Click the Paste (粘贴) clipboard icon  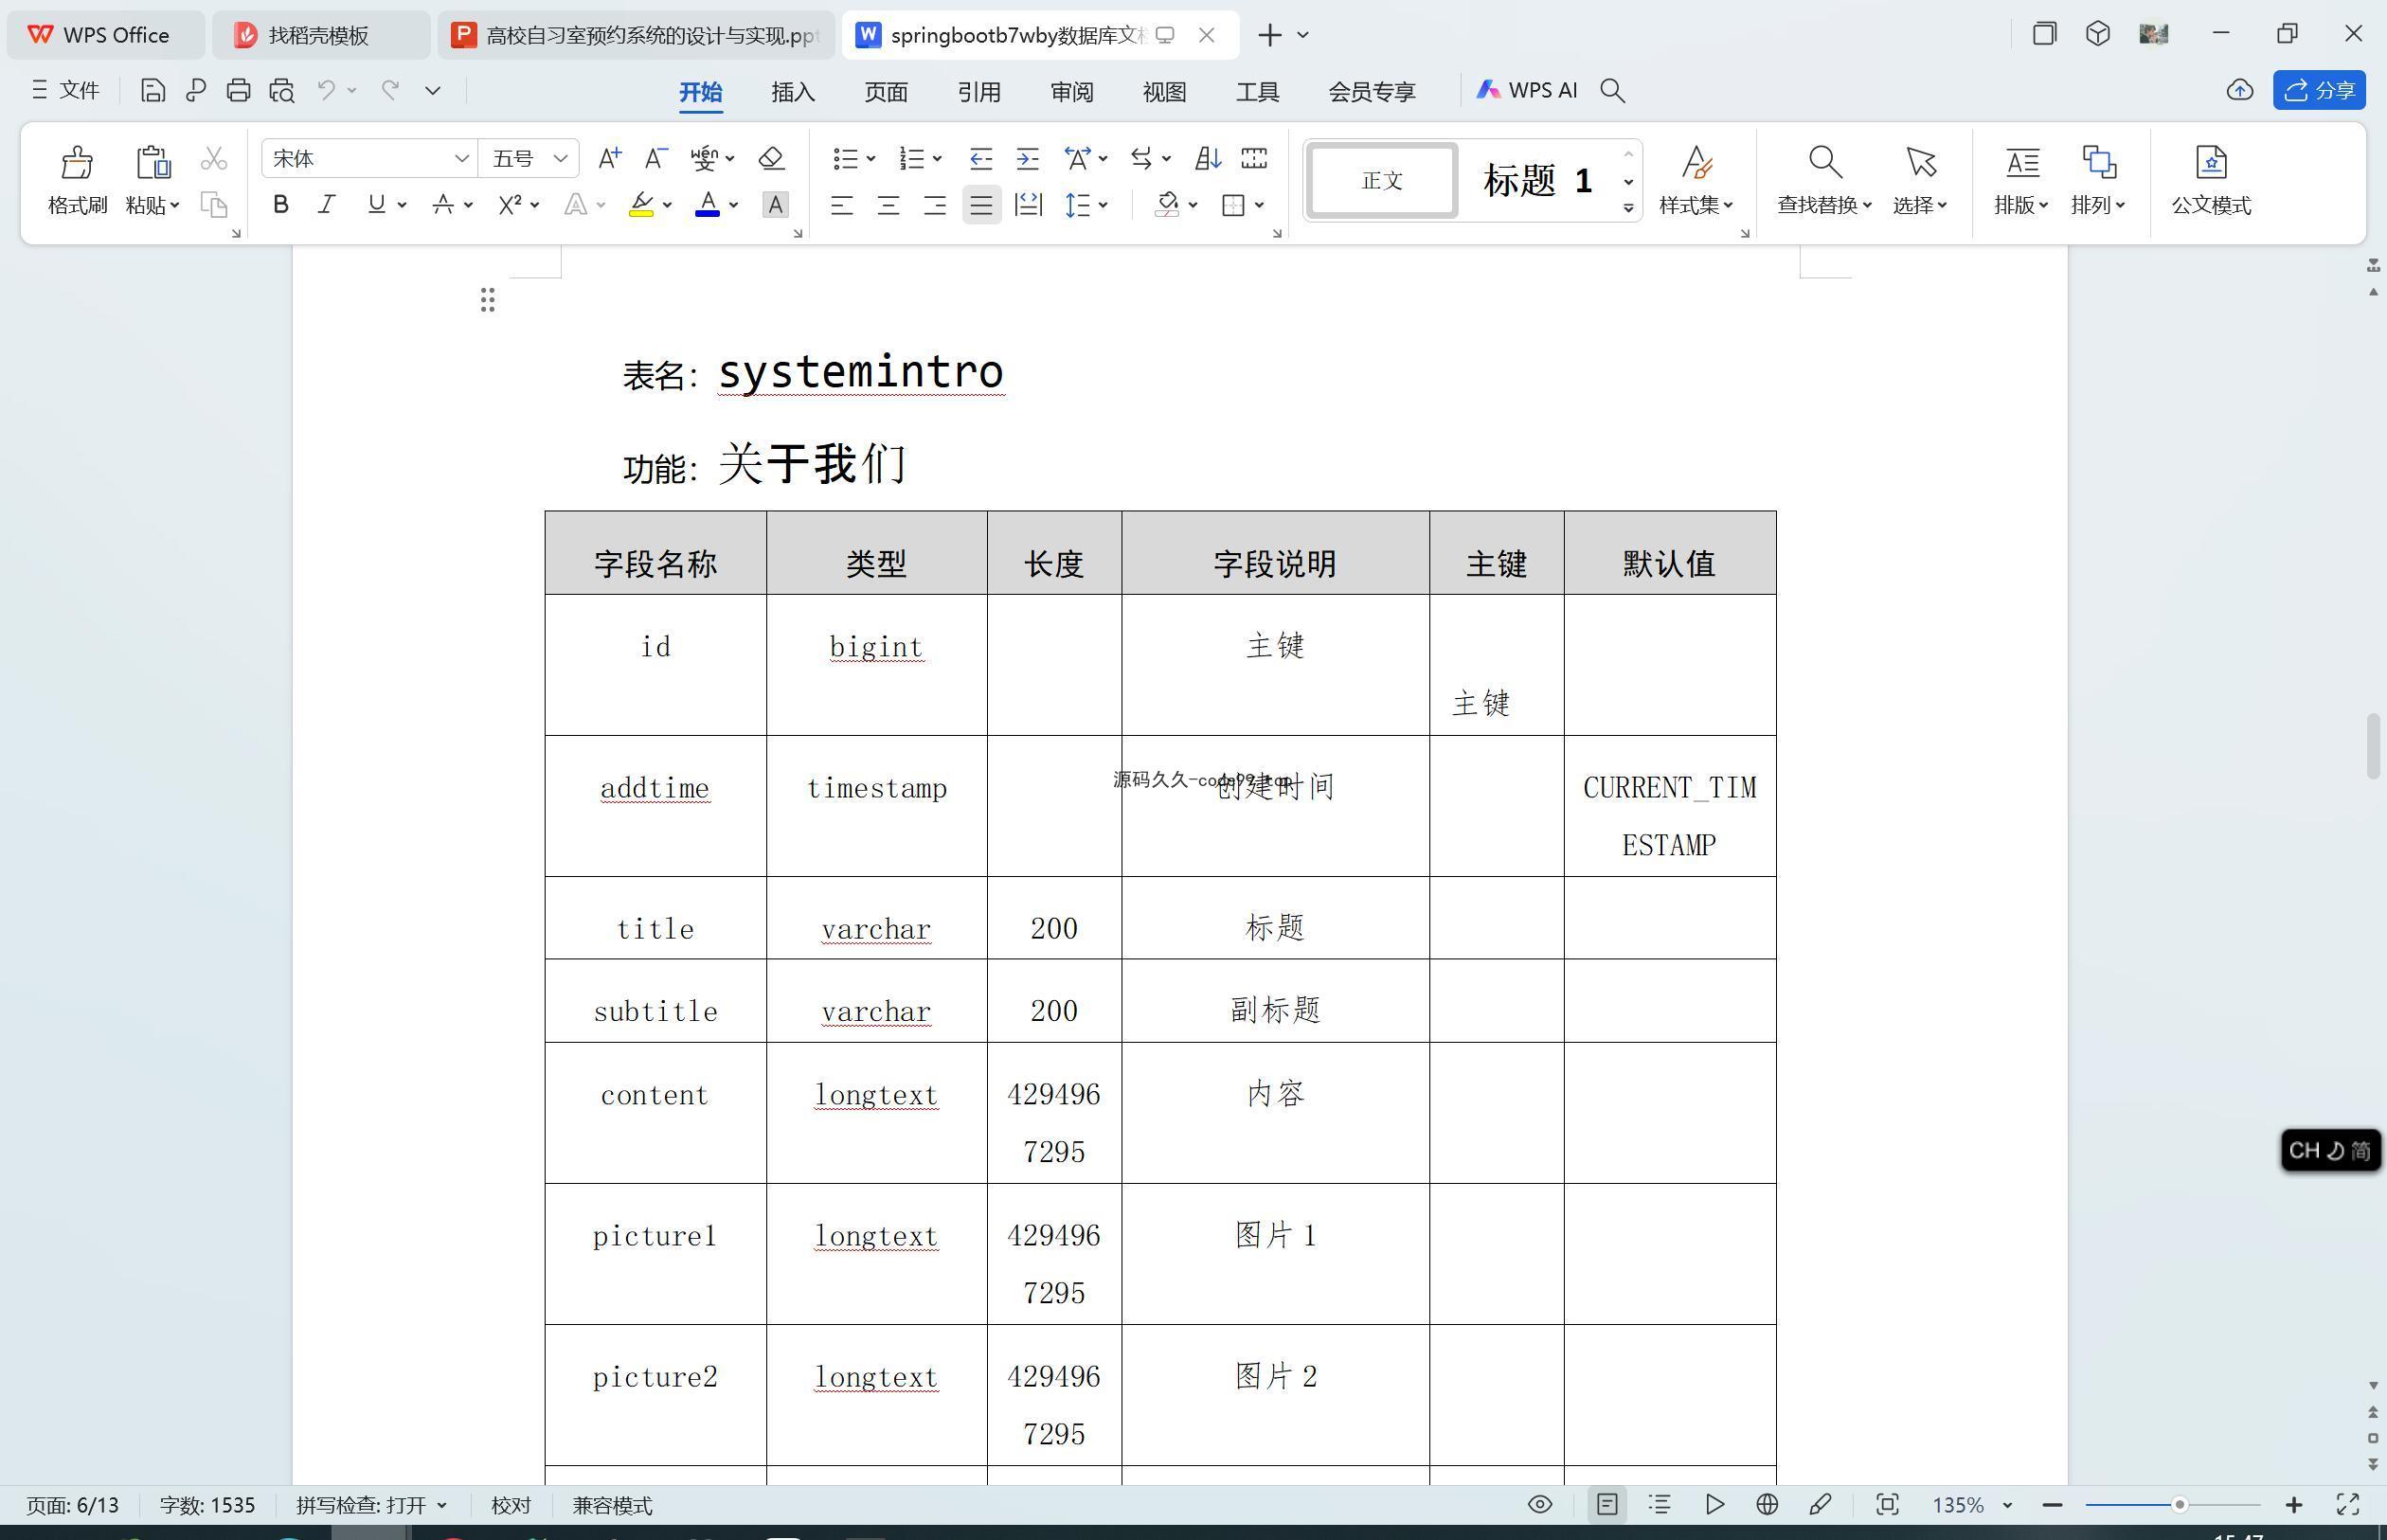[x=152, y=162]
